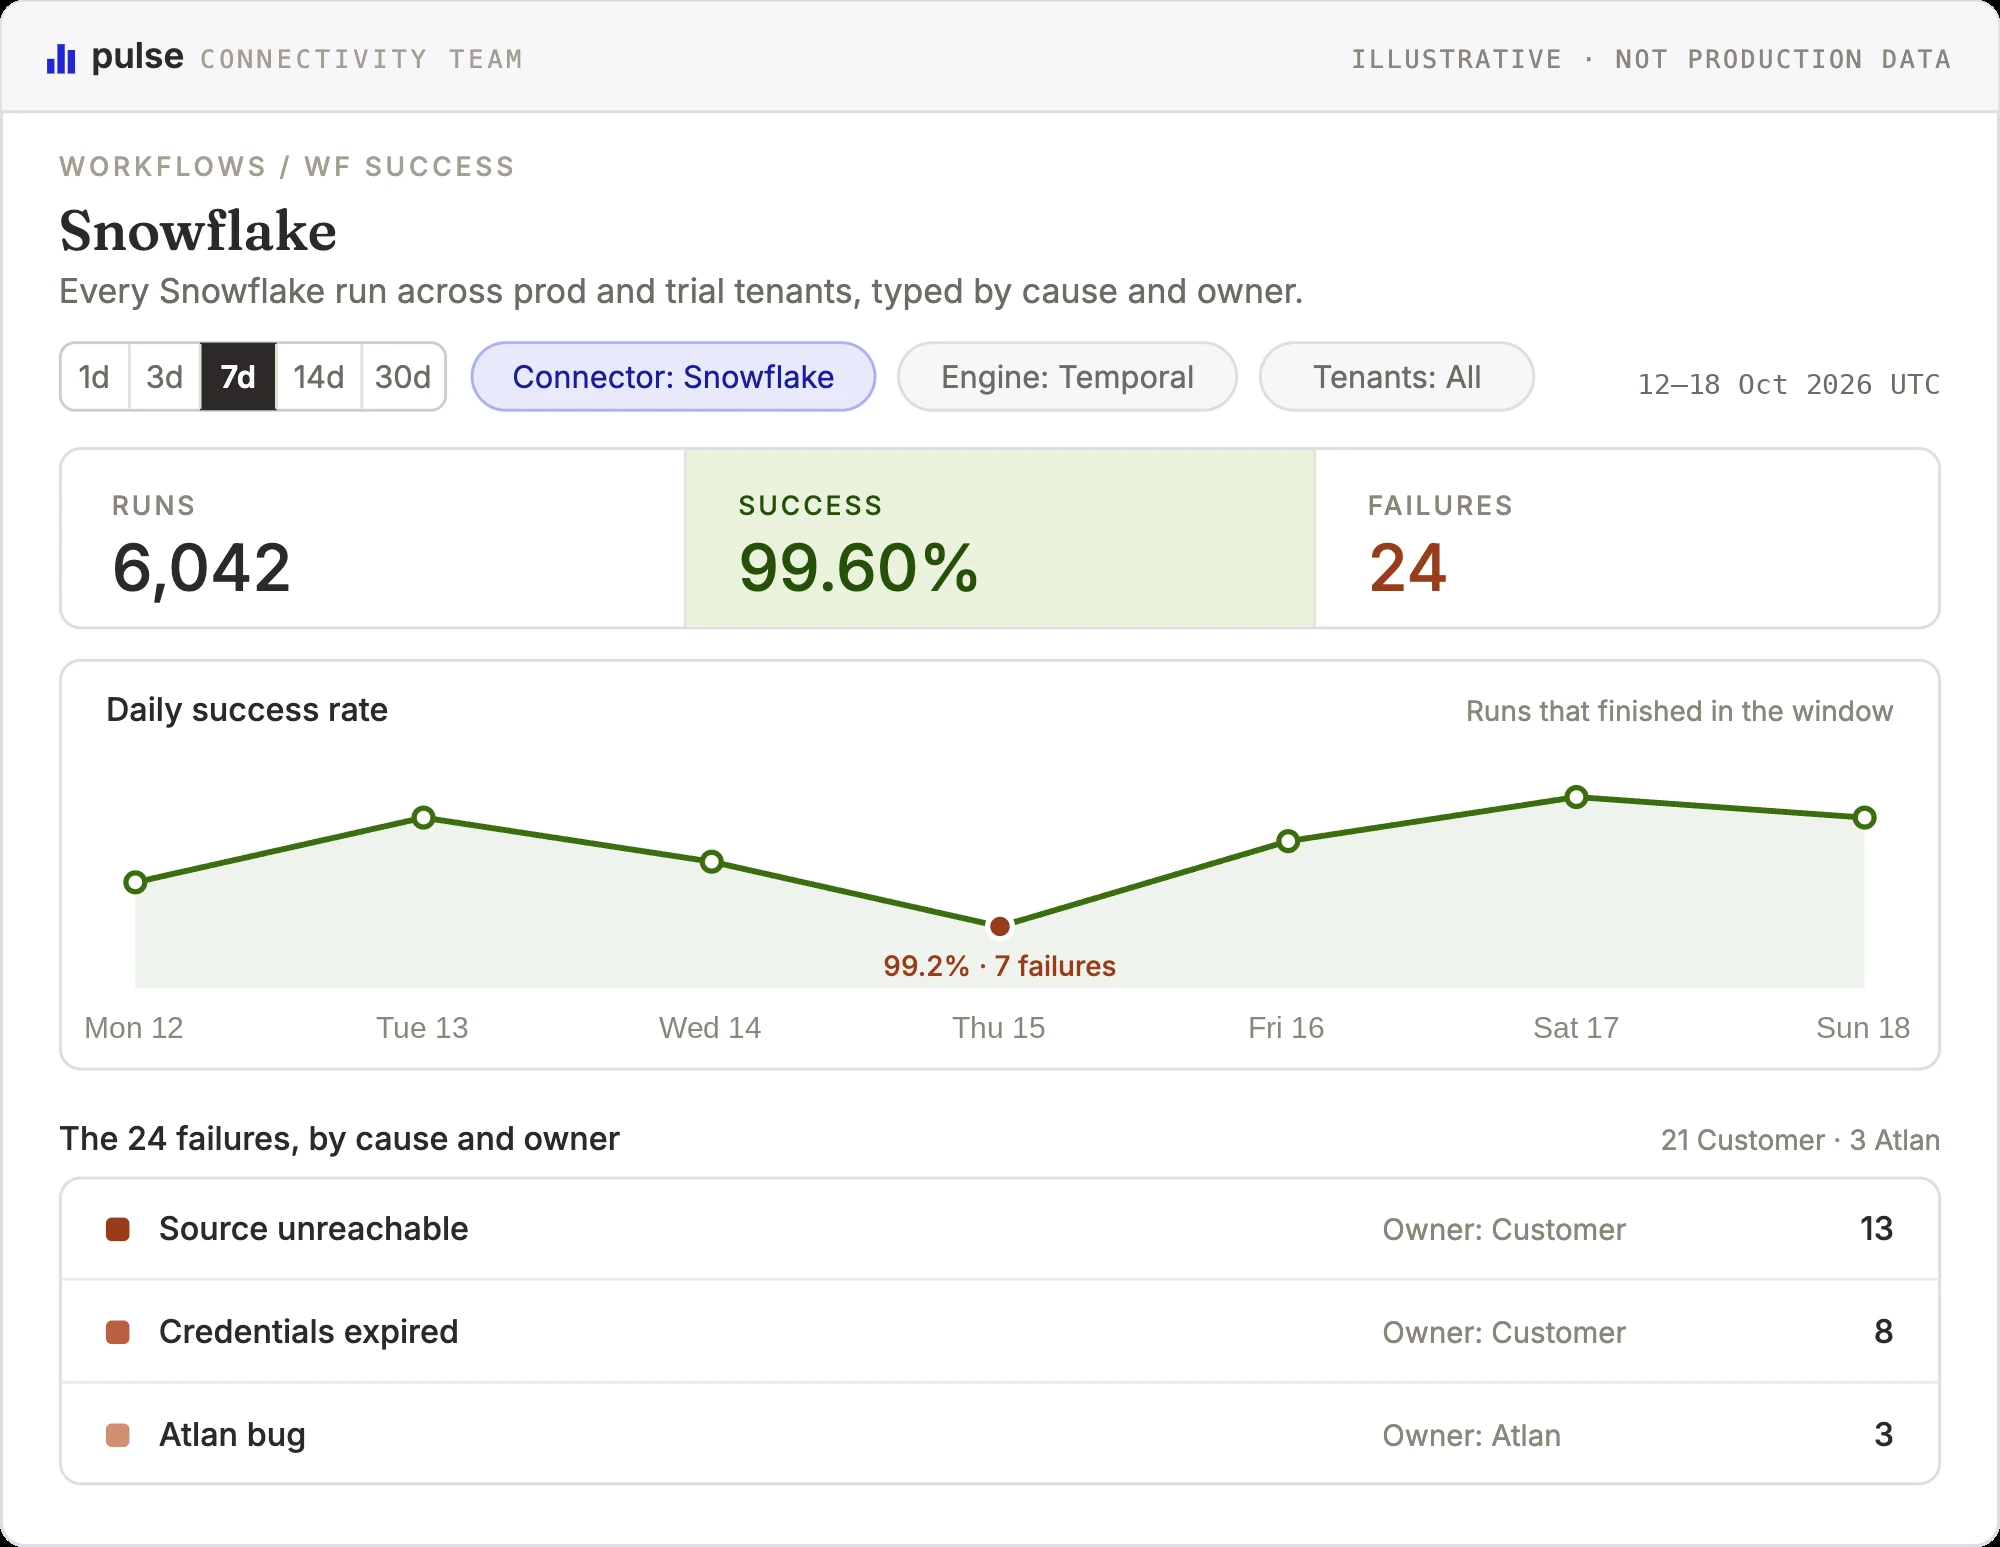Click 'Owner: Customer' in Credentials expired row
Screen dimensions: 2000x1547
pyautogui.click(x=1504, y=1333)
